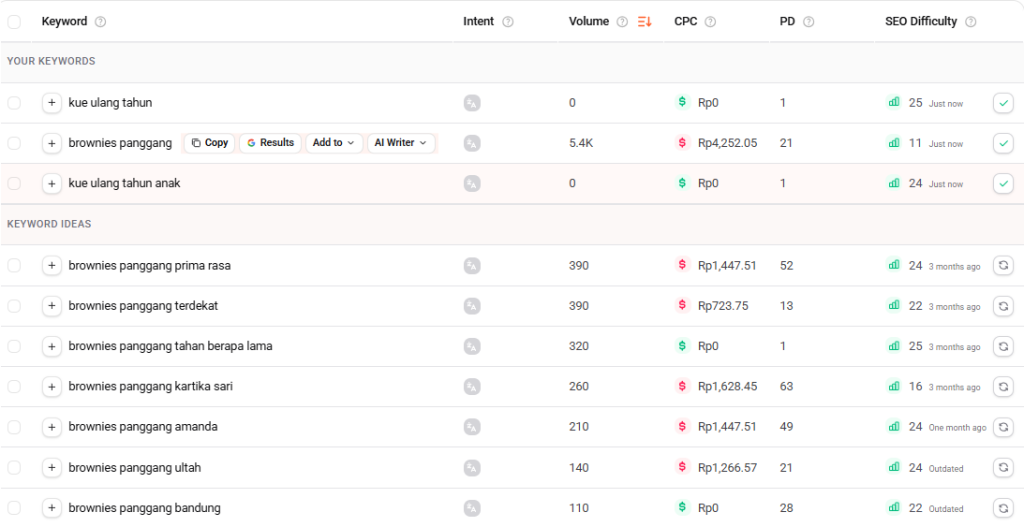
Task: Refresh SEO difficulty for 'brownies panggang tahan berapa lama'
Action: pyautogui.click(x=1003, y=346)
